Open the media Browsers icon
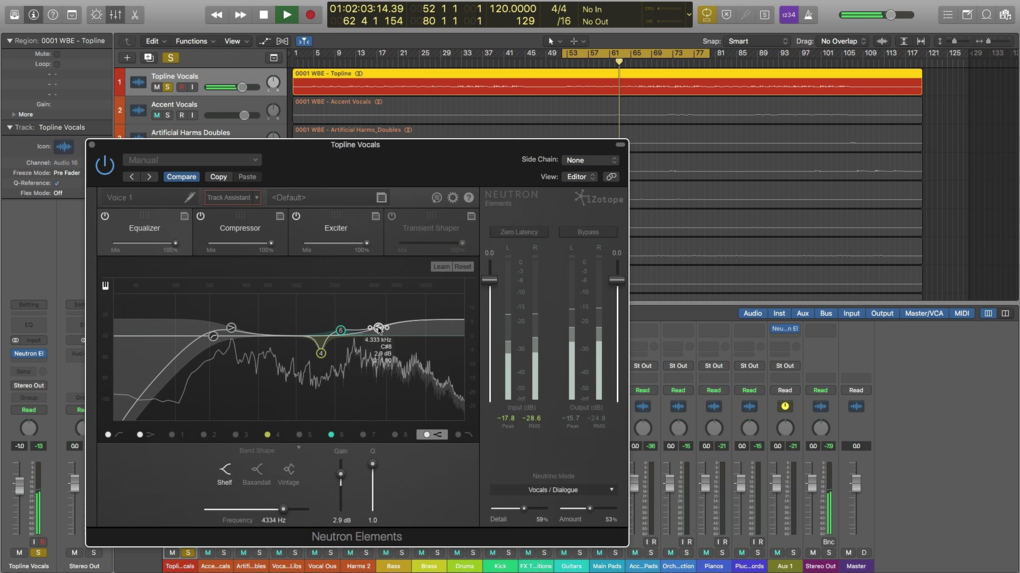 click(1006, 14)
